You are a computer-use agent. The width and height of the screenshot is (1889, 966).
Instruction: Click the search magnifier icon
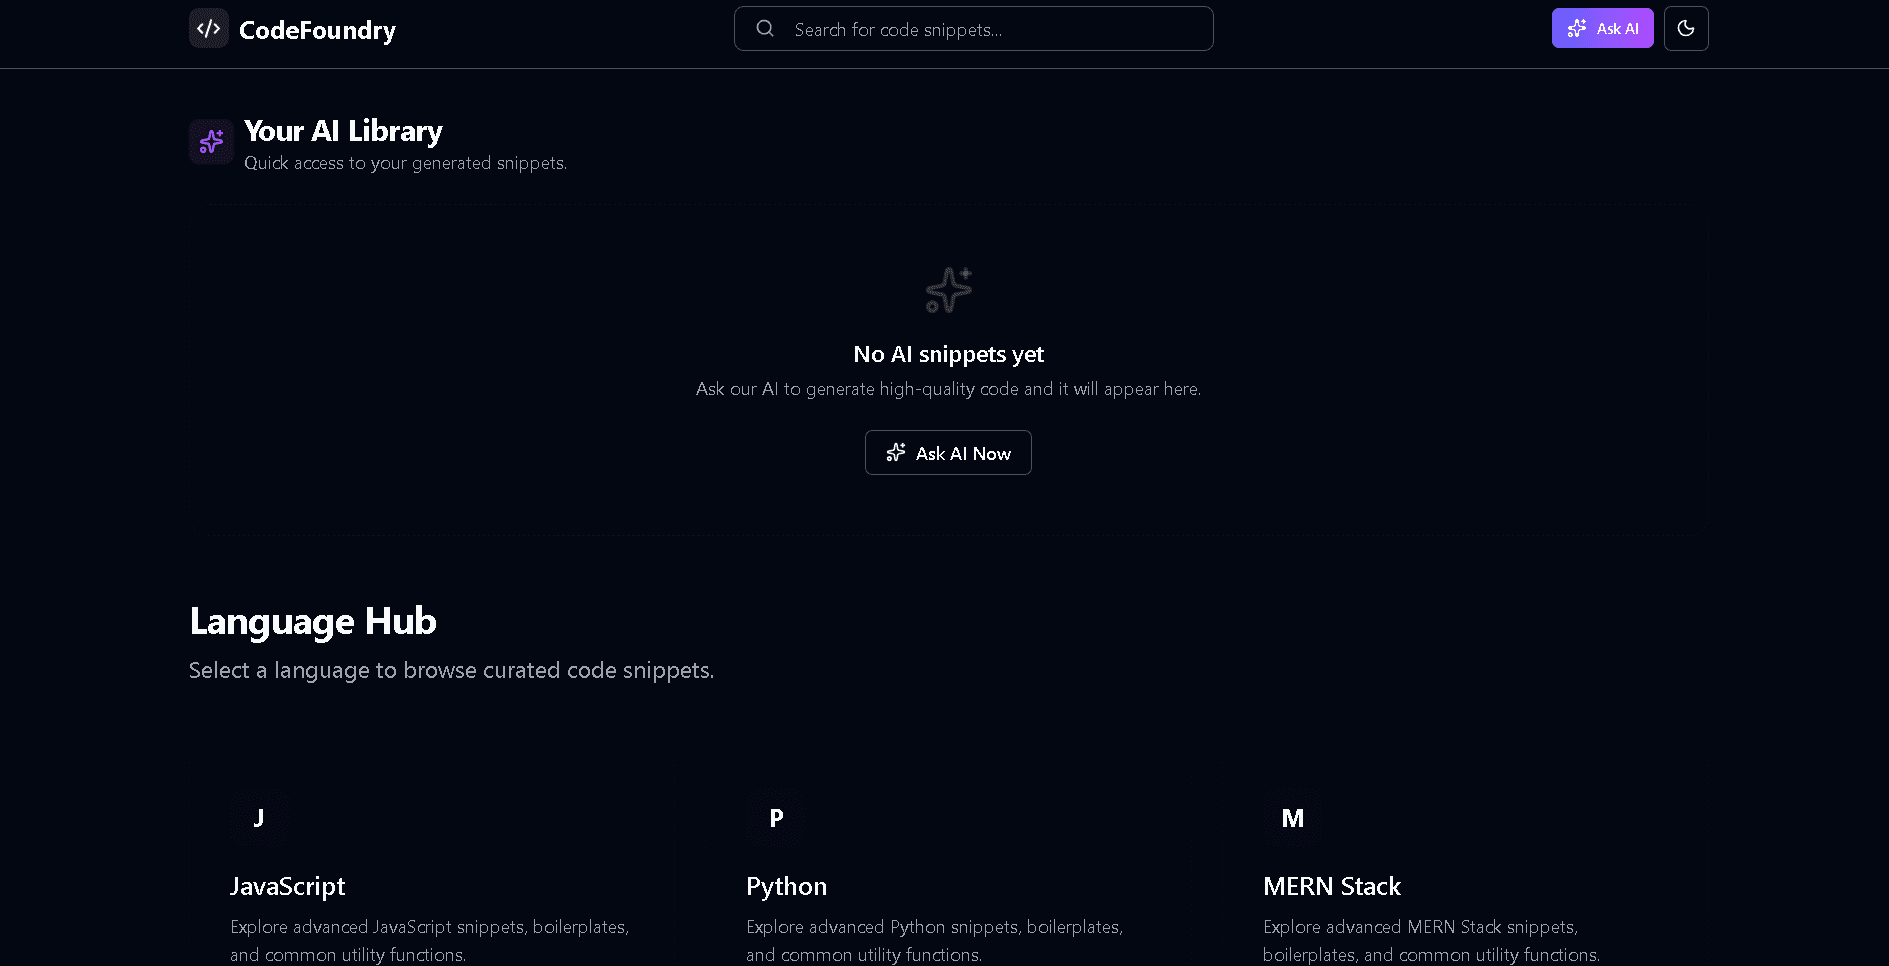click(765, 29)
